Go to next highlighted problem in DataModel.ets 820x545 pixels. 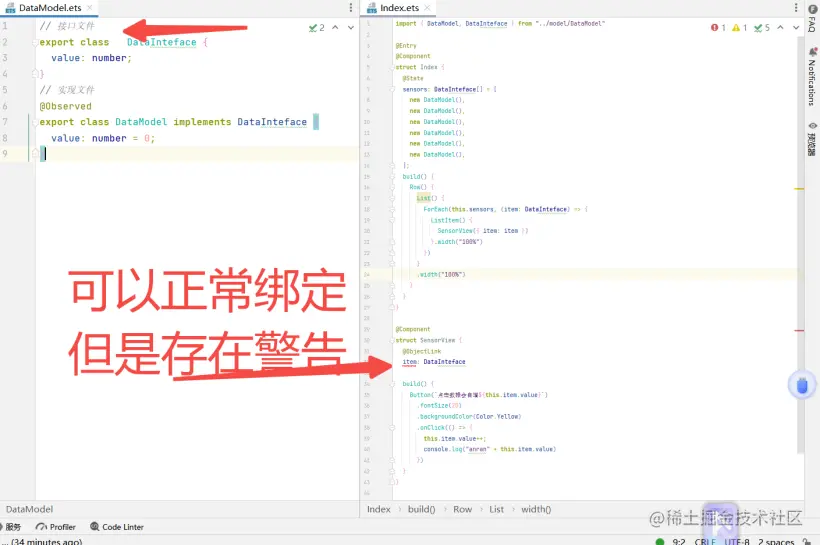351,28
